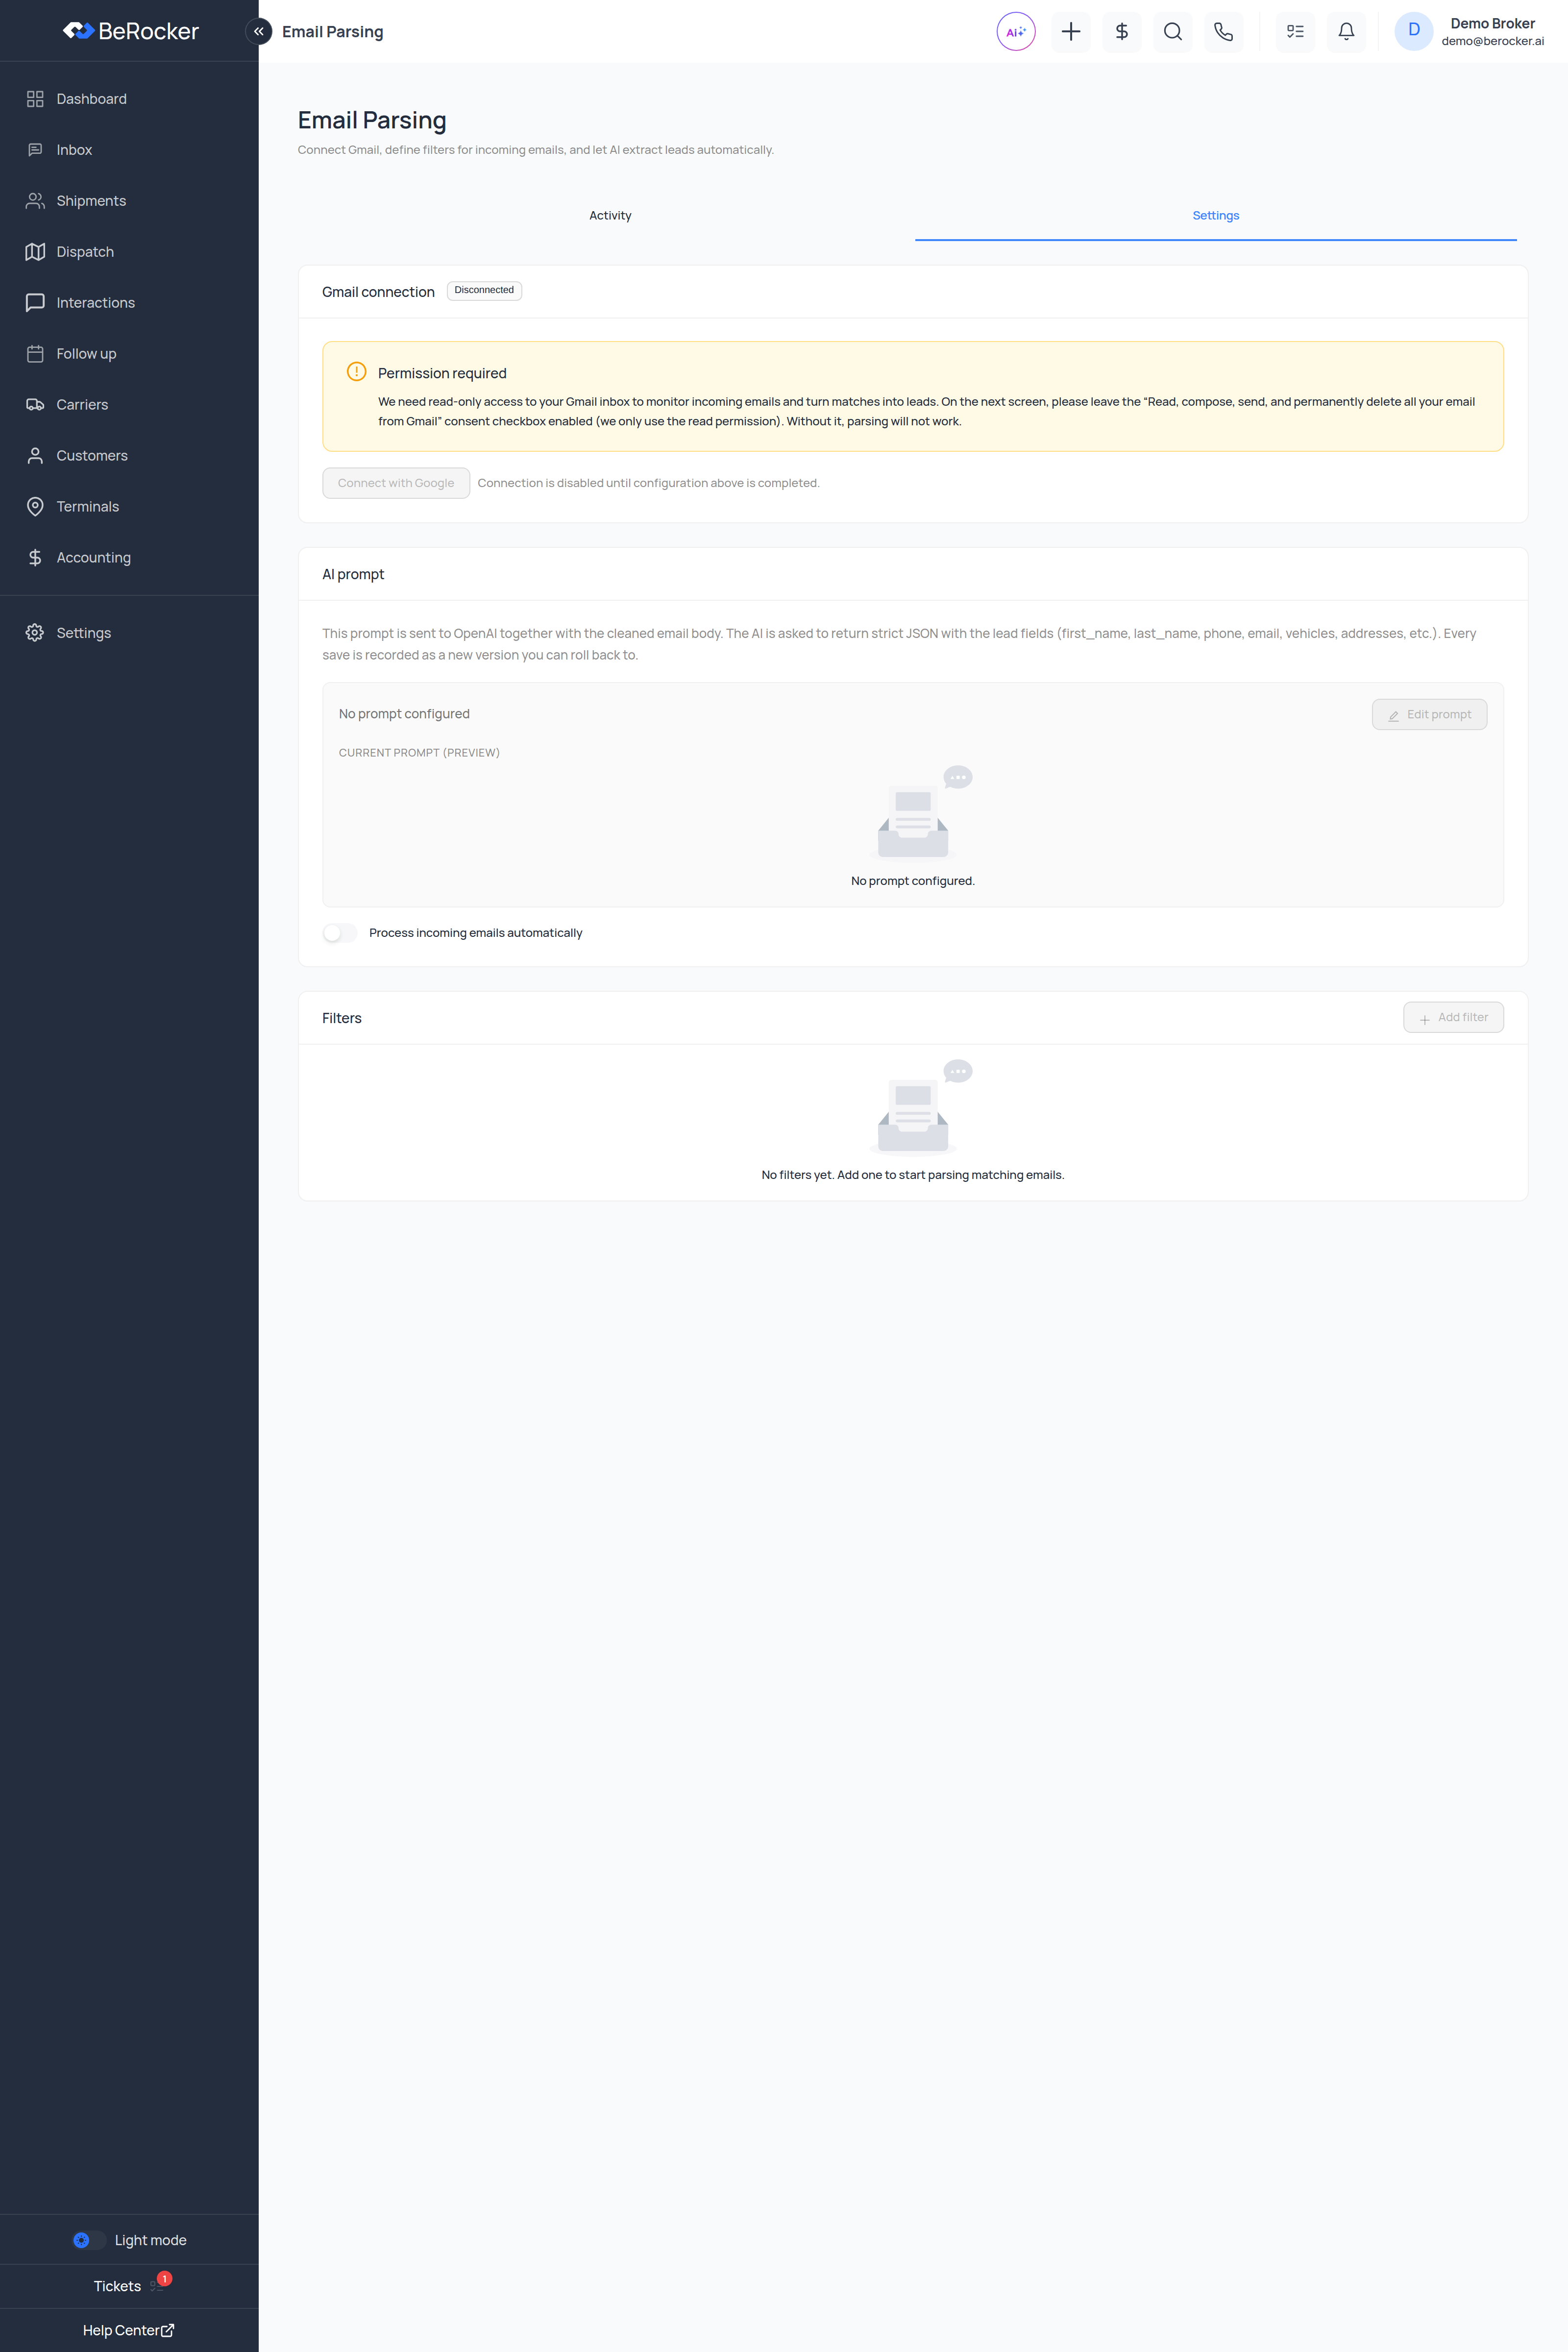The width and height of the screenshot is (1568, 2352).
Task: Click the Dashboard grid icon
Action: pos(35,99)
